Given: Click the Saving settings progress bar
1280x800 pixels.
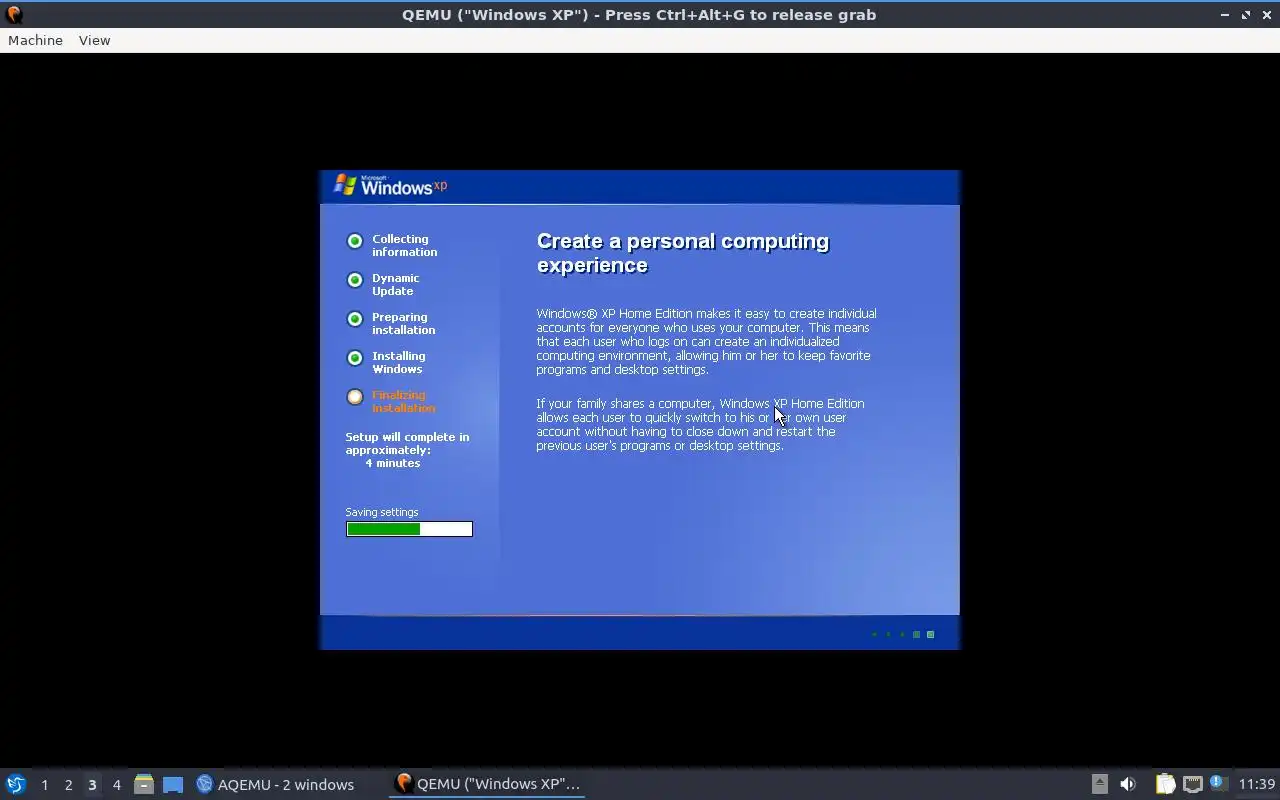Looking at the screenshot, I should tap(409, 529).
